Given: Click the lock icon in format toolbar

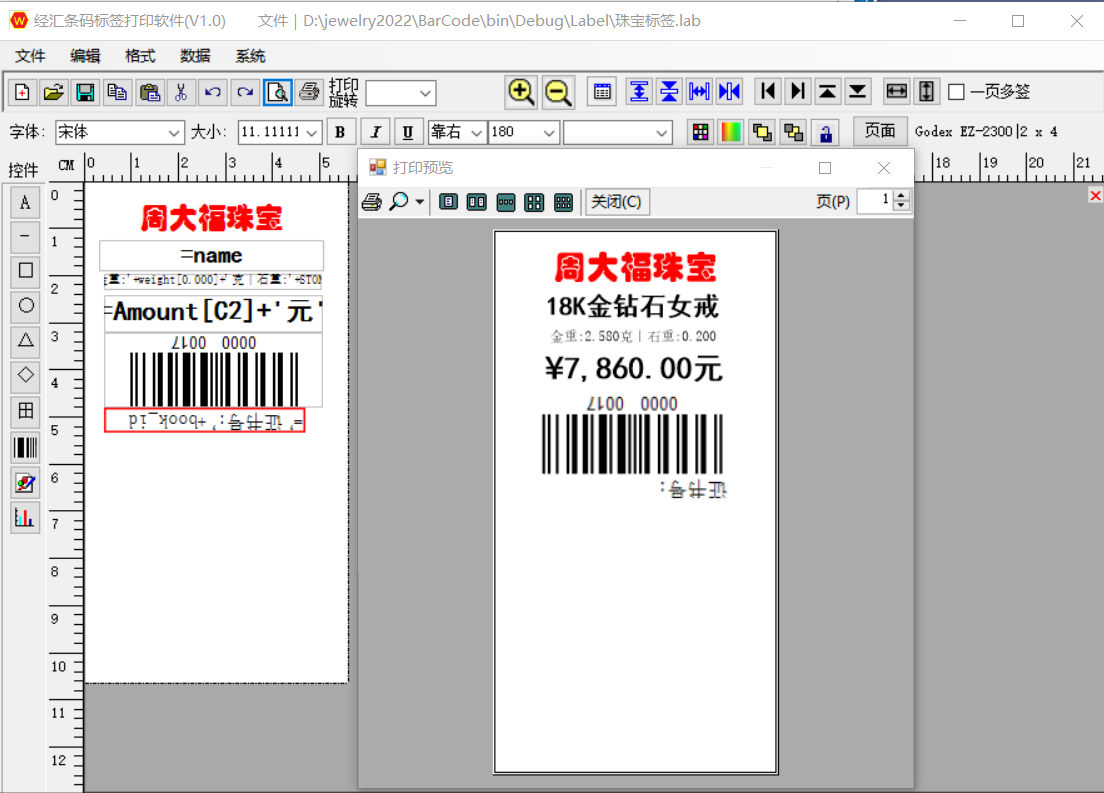Looking at the screenshot, I should 824,132.
